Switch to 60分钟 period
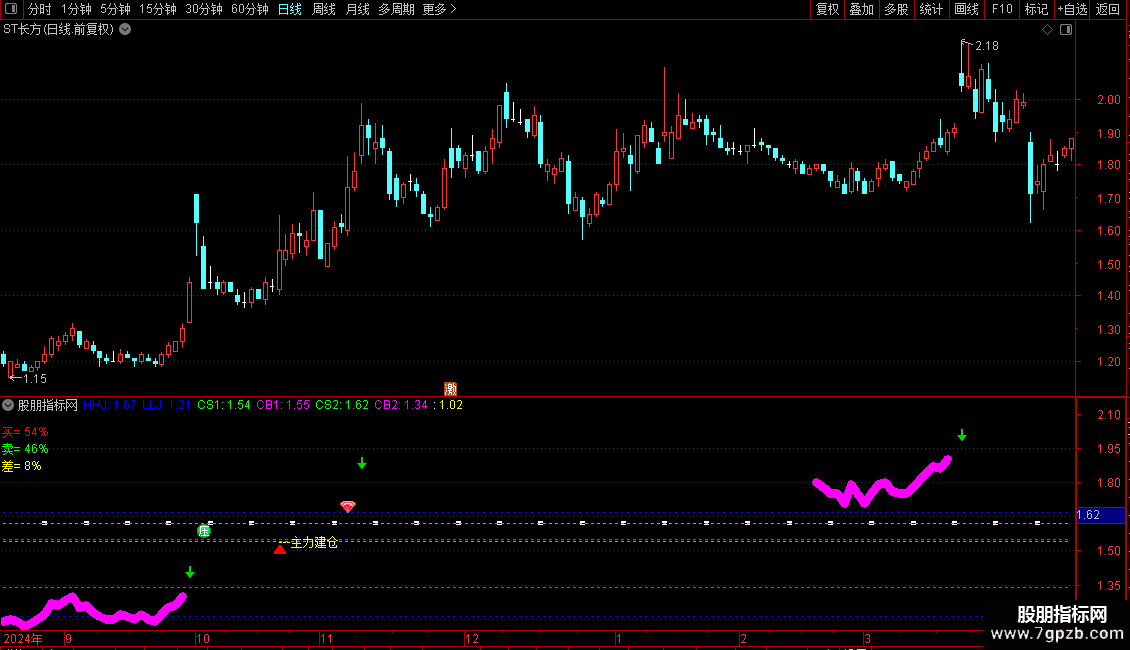The height and width of the screenshot is (650, 1130). coord(250,9)
